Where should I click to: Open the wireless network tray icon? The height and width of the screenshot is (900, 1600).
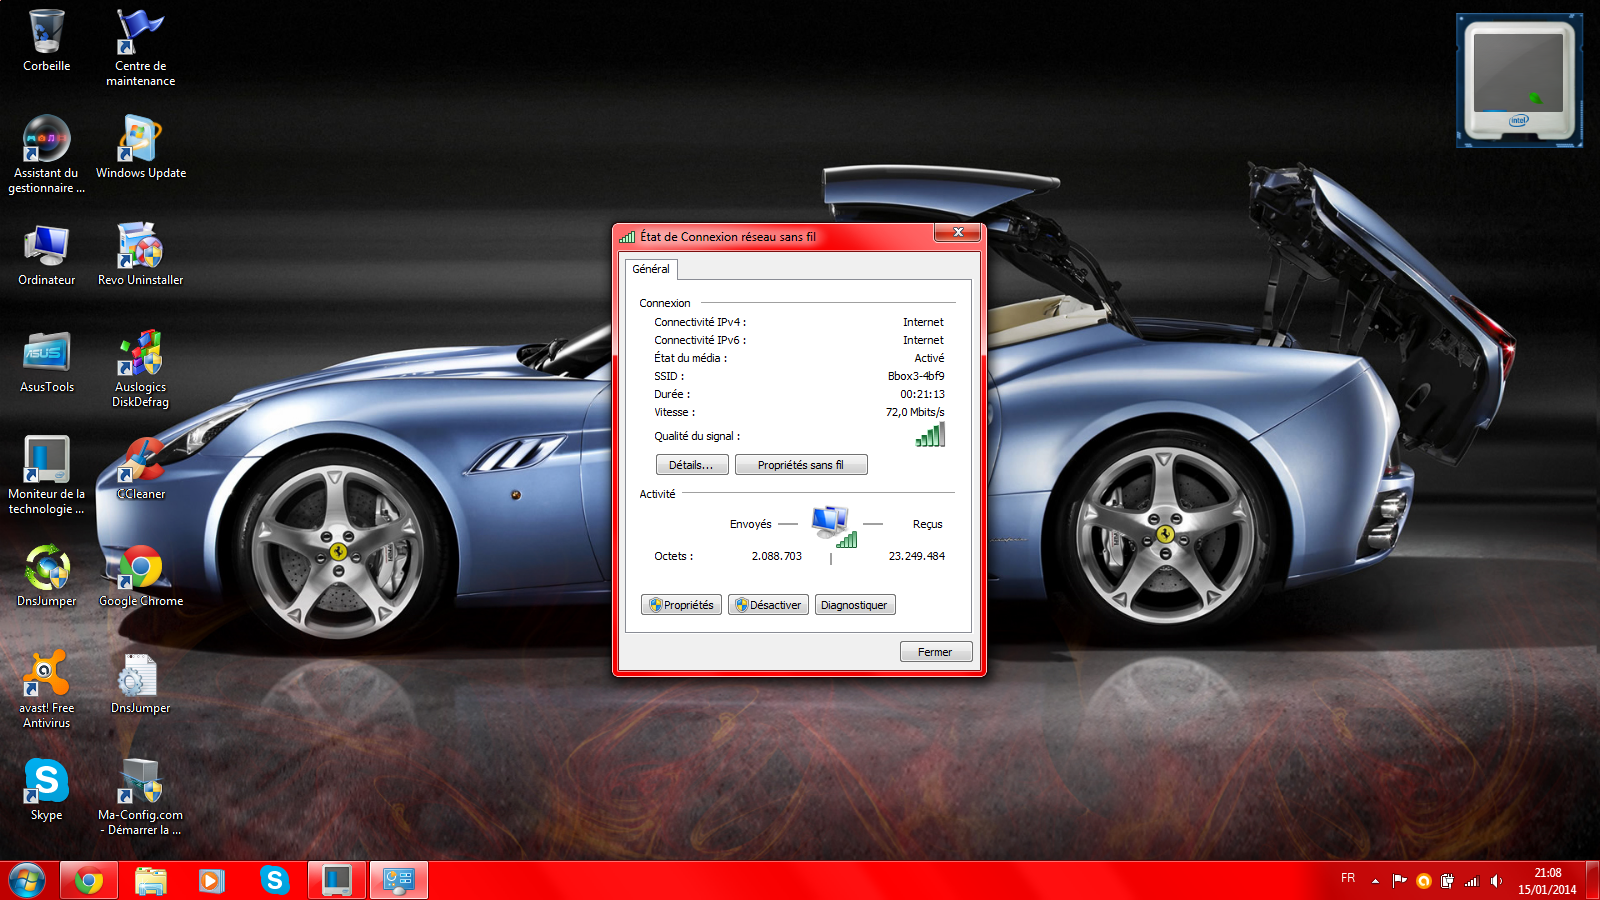[1471, 881]
